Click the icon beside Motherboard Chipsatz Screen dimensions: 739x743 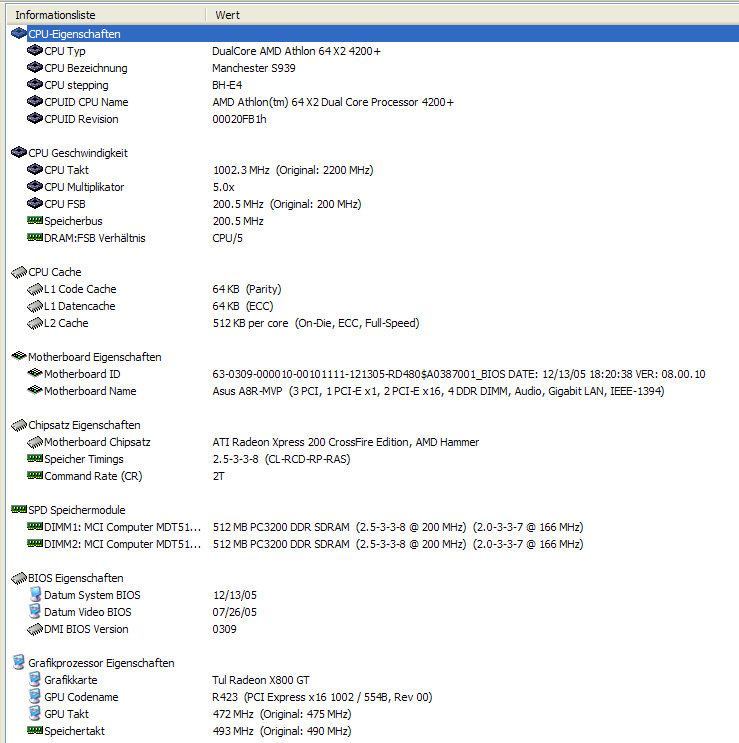[x=35, y=442]
